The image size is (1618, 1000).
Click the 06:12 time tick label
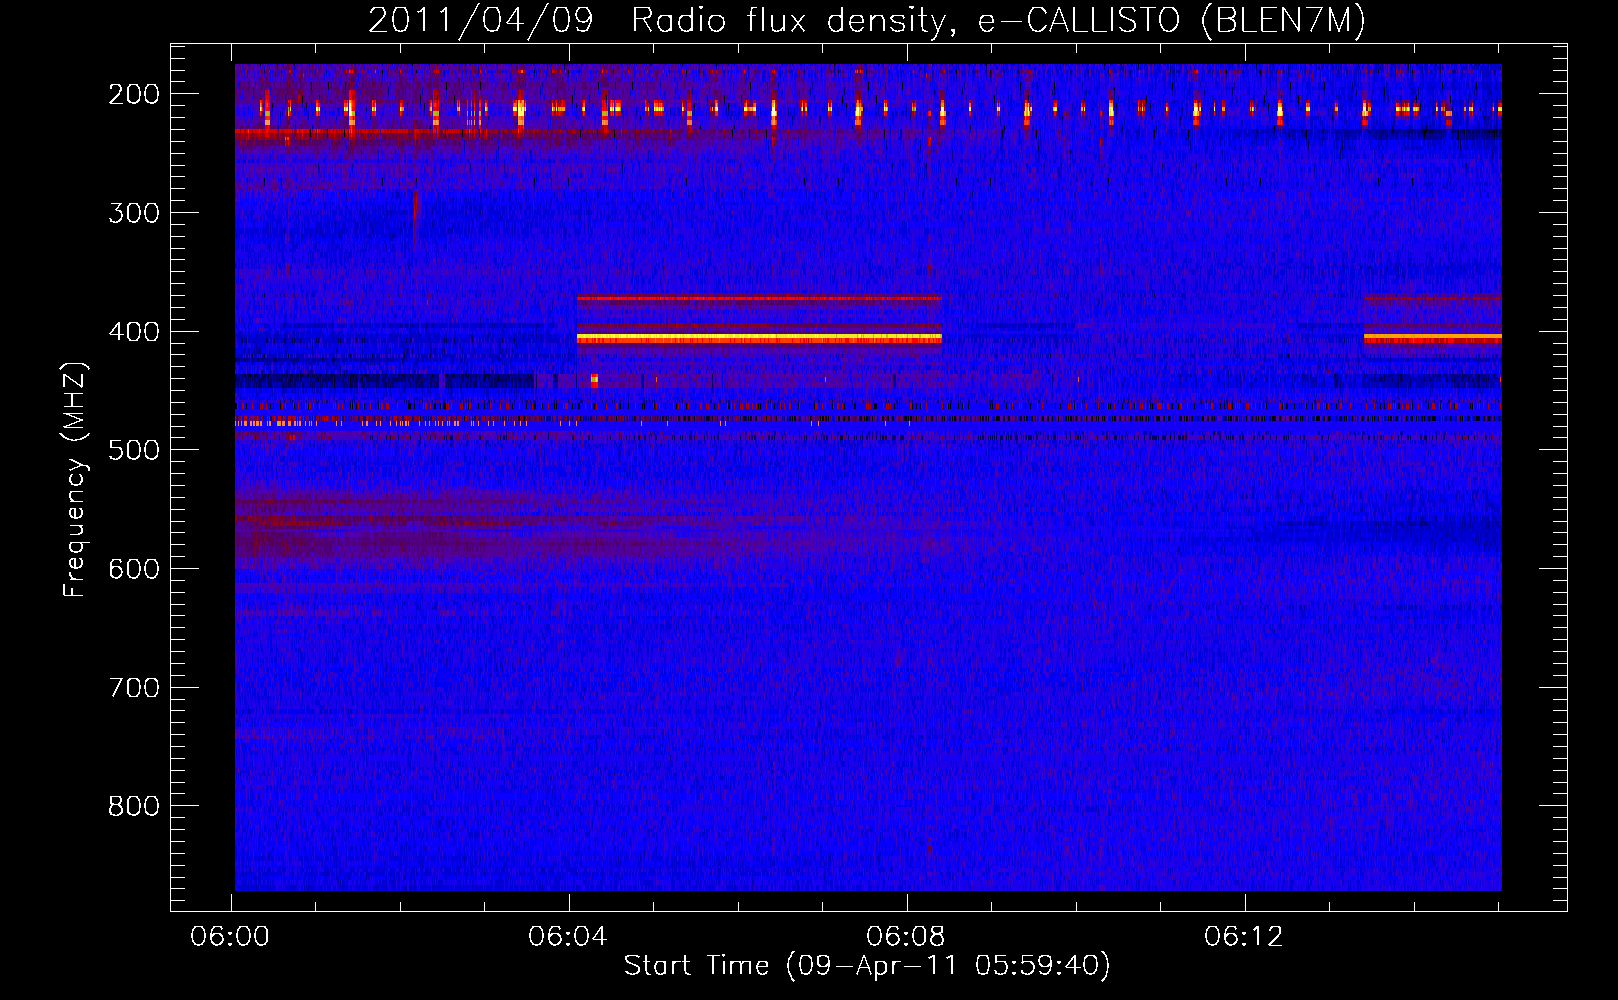click(x=1244, y=937)
